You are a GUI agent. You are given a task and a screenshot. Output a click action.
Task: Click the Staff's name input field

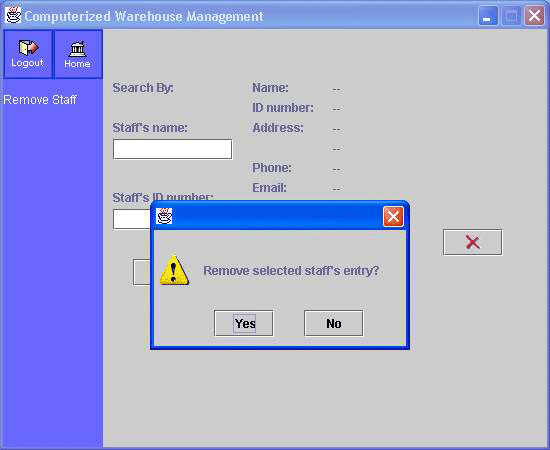(173, 149)
